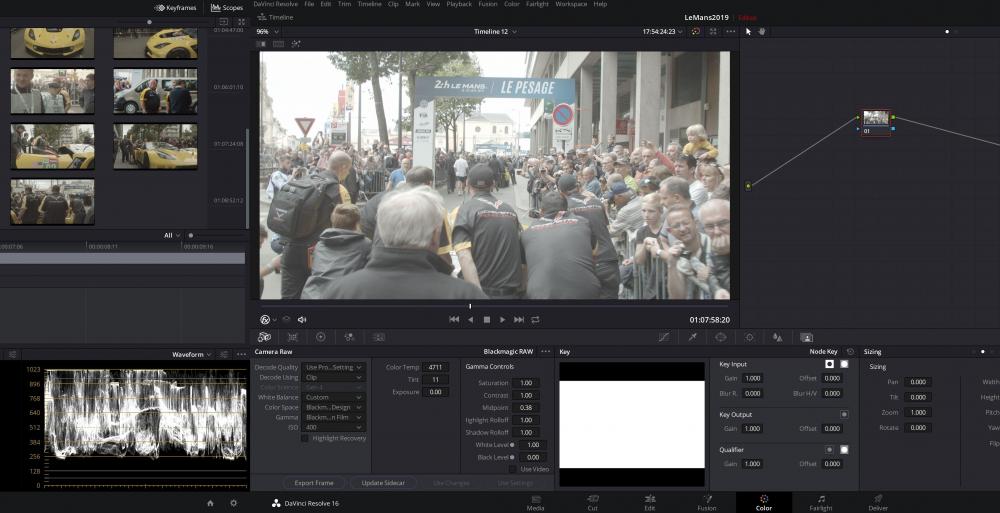Select node 01 in the node editor
1000x513 pixels.
coord(876,122)
